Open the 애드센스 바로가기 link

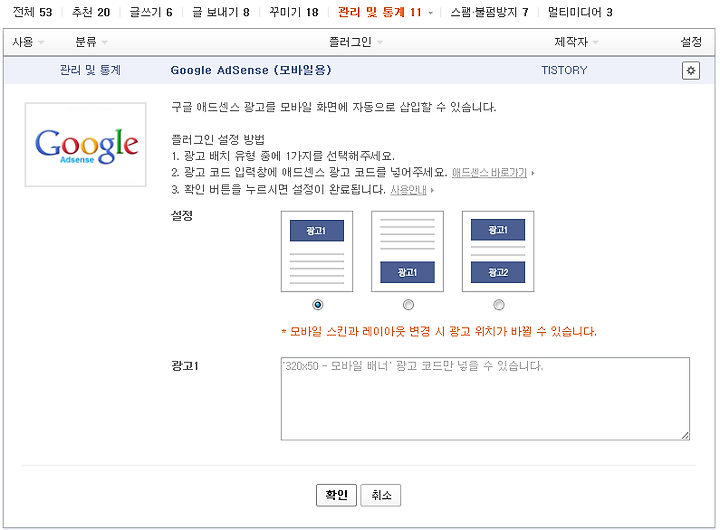489,173
